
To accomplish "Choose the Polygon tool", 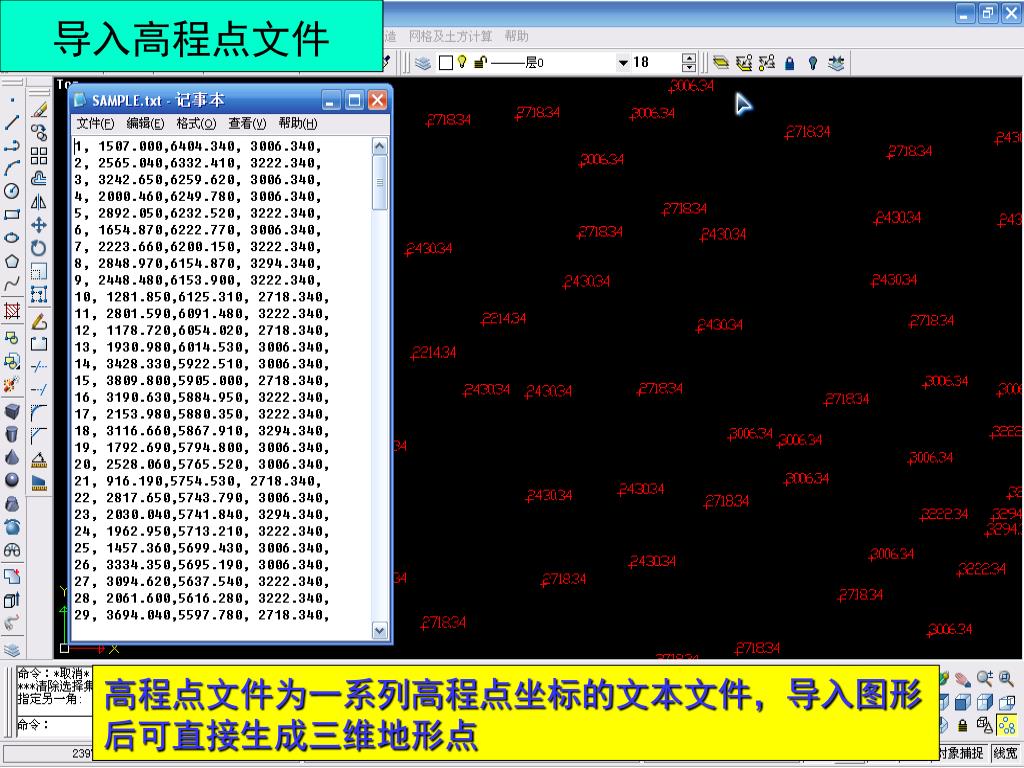I will click(12, 261).
